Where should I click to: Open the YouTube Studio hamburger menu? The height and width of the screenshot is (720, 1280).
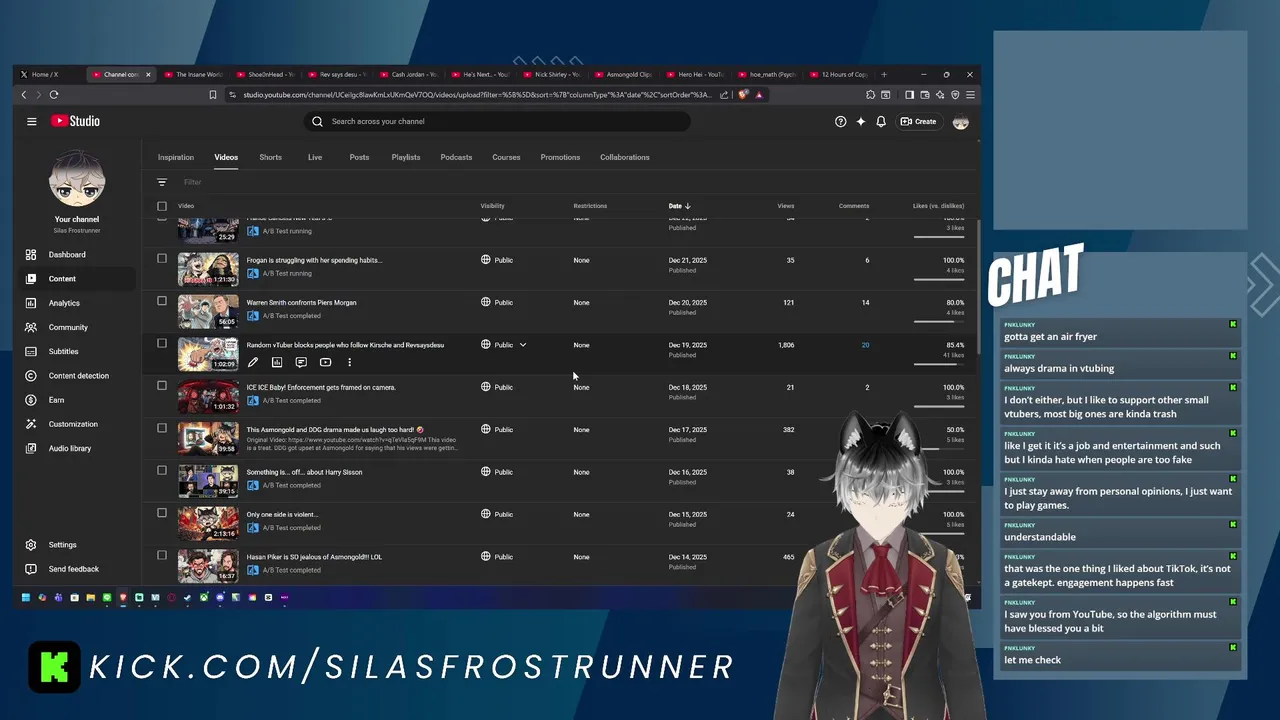coord(32,121)
